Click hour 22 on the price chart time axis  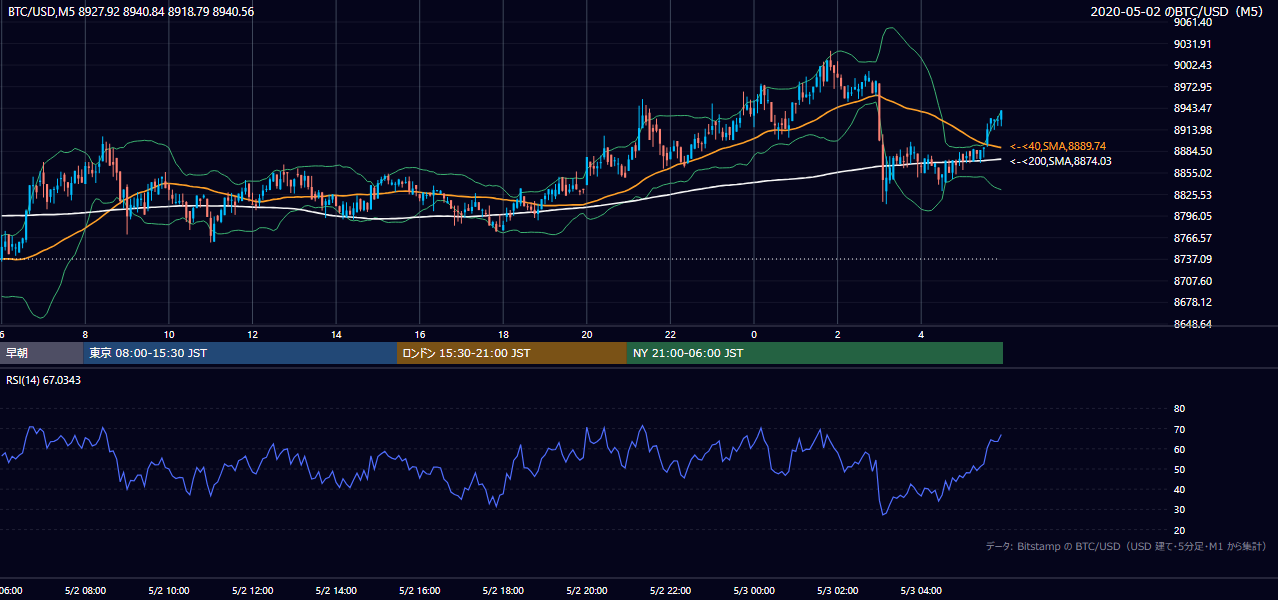coord(671,334)
